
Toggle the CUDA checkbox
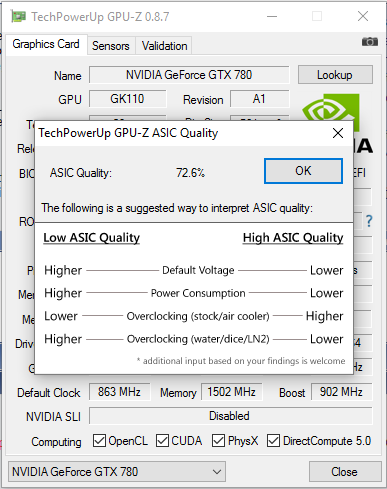(x=162, y=440)
